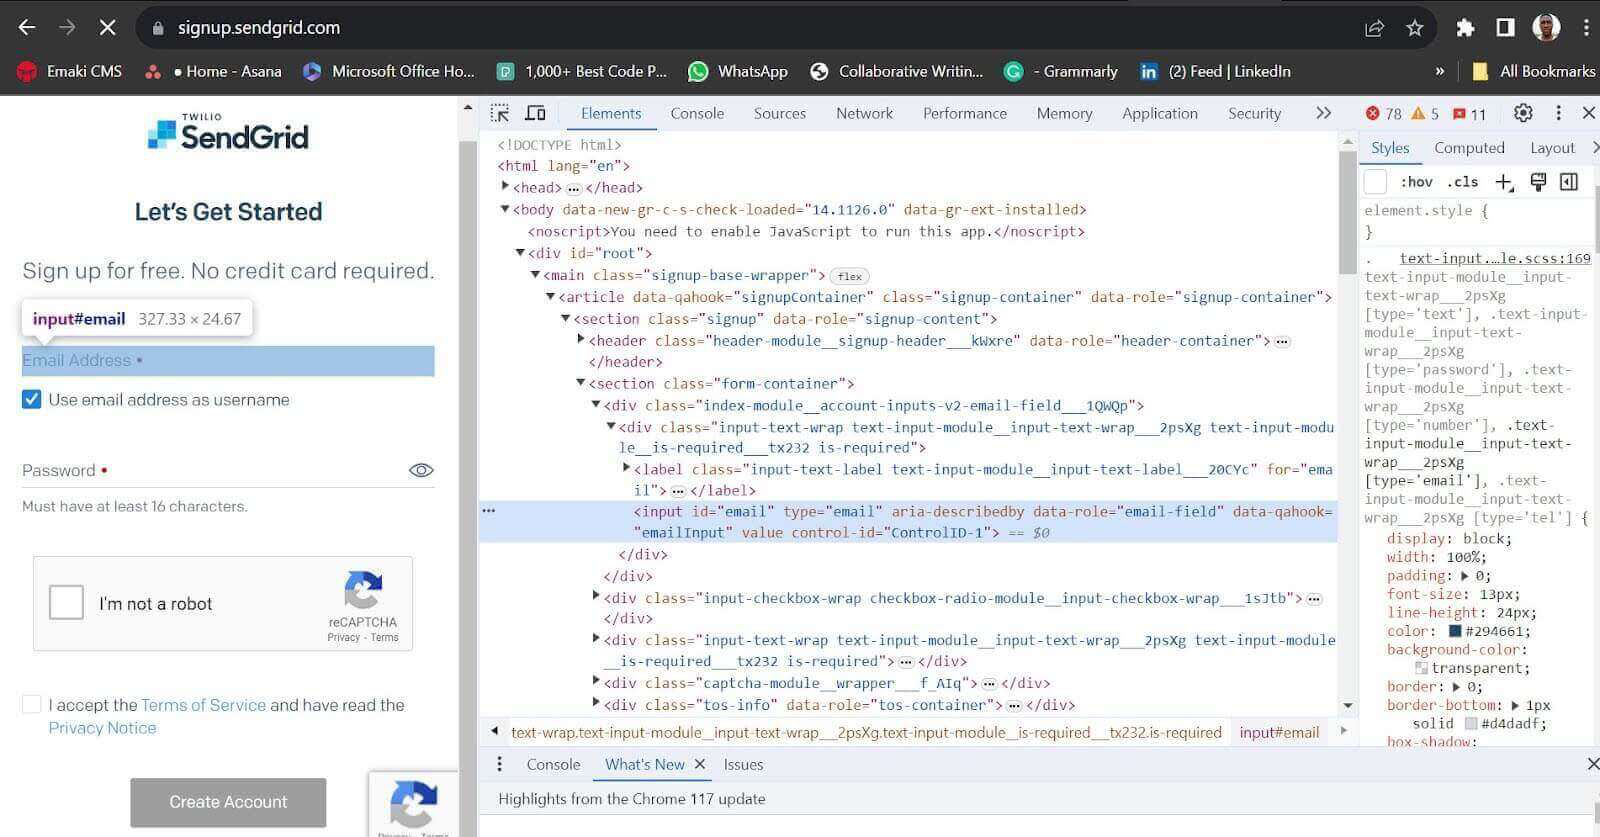The height and width of the screenshot is (837, 1600).
Task: Click the Create Account button
Action: pyautogui.click(x=228, y=802)
